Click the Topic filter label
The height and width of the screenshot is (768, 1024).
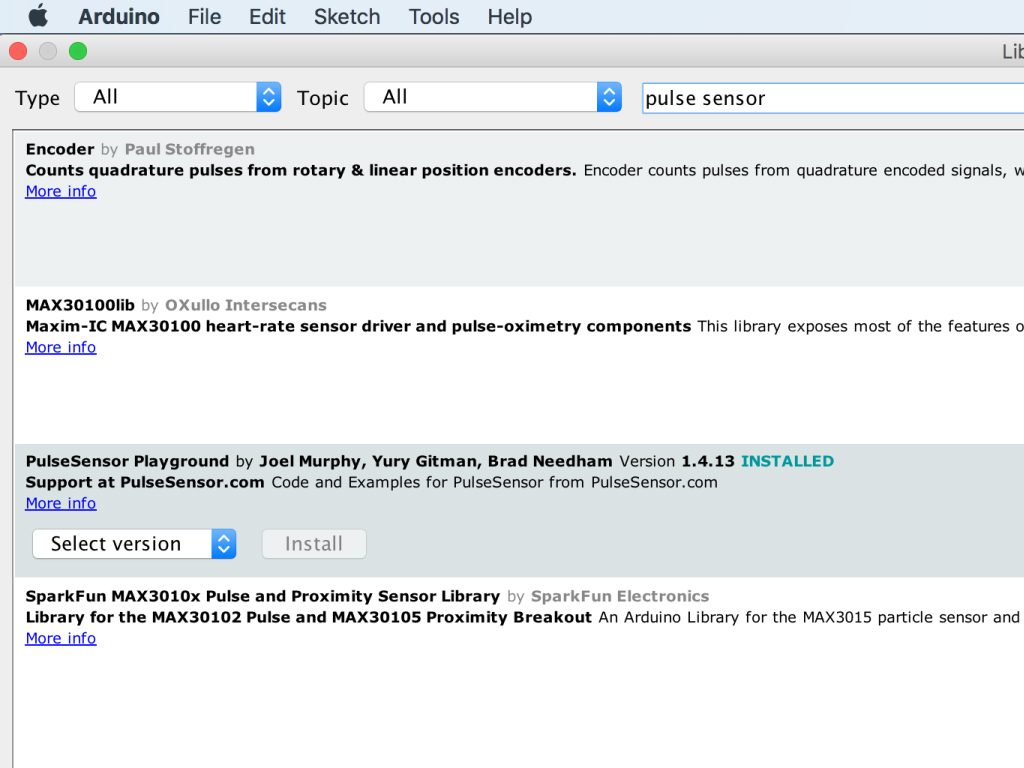[323, 98]
